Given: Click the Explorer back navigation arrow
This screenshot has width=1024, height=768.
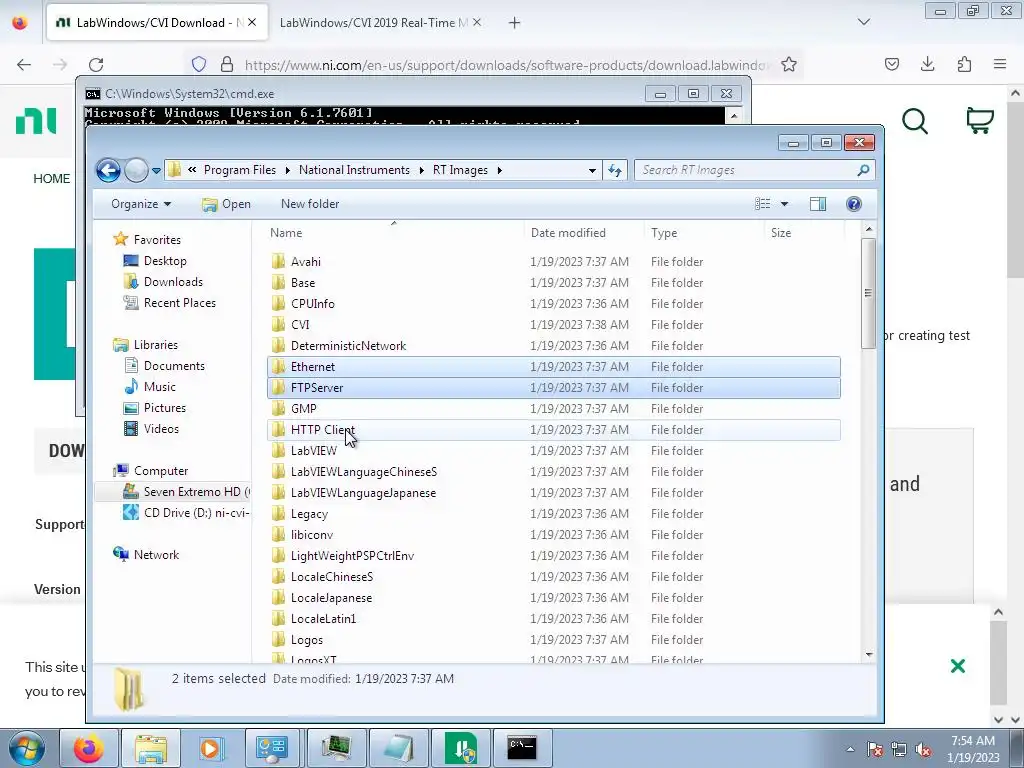Looking at the screenshot, I should pos(108,170).
